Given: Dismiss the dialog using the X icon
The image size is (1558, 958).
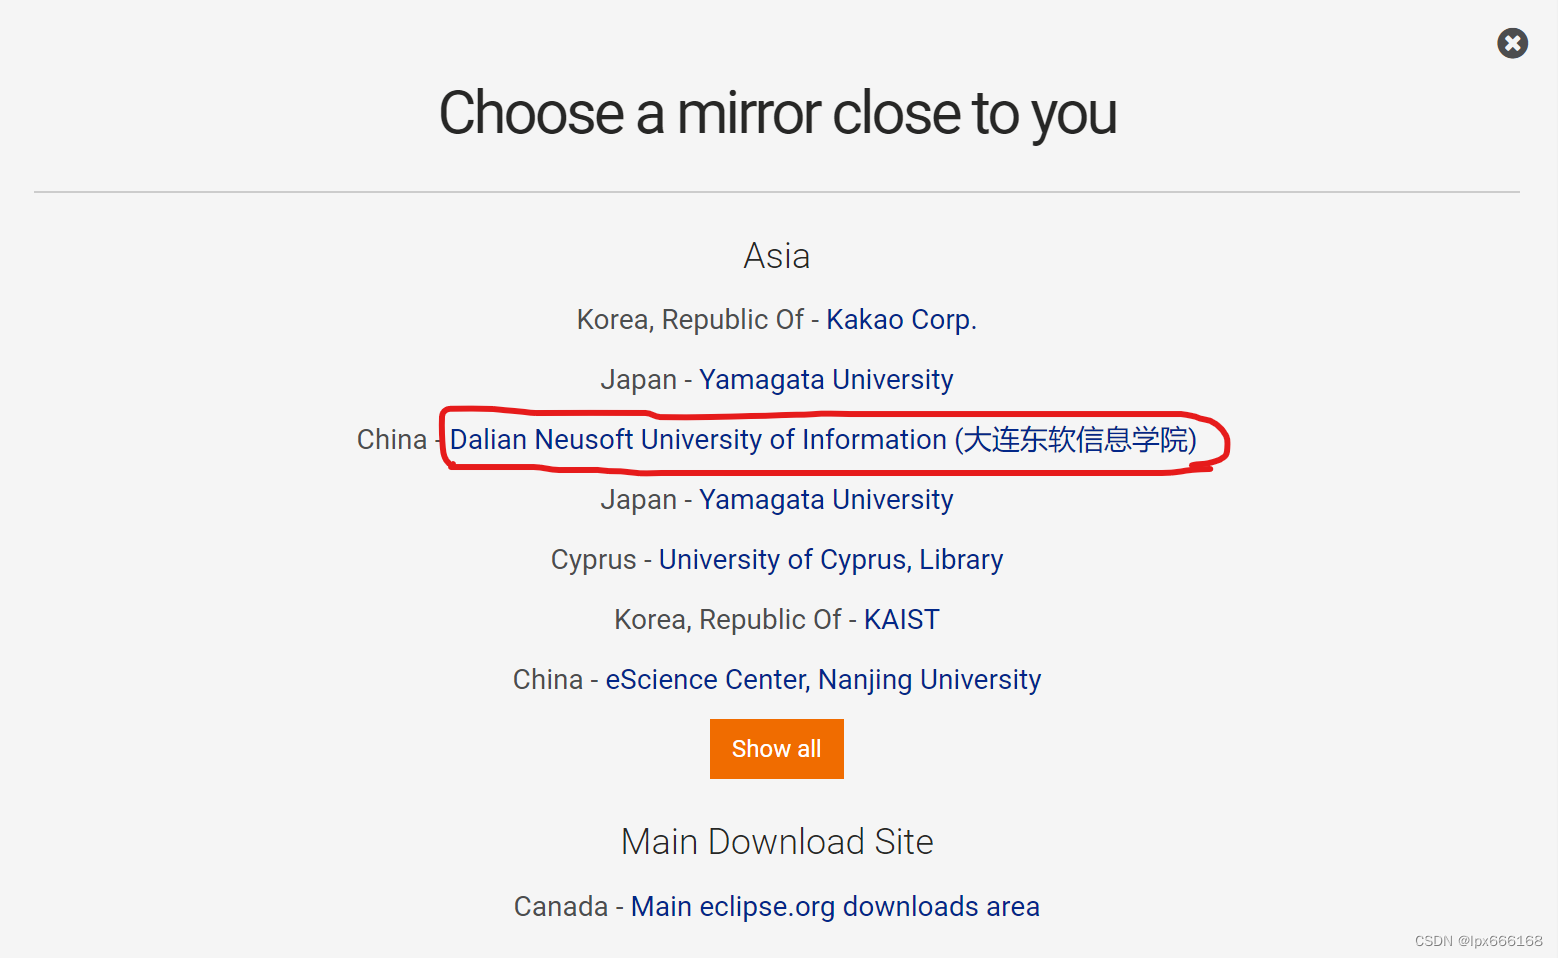Looking at the screenshot, I should (x=1512, y=43).
